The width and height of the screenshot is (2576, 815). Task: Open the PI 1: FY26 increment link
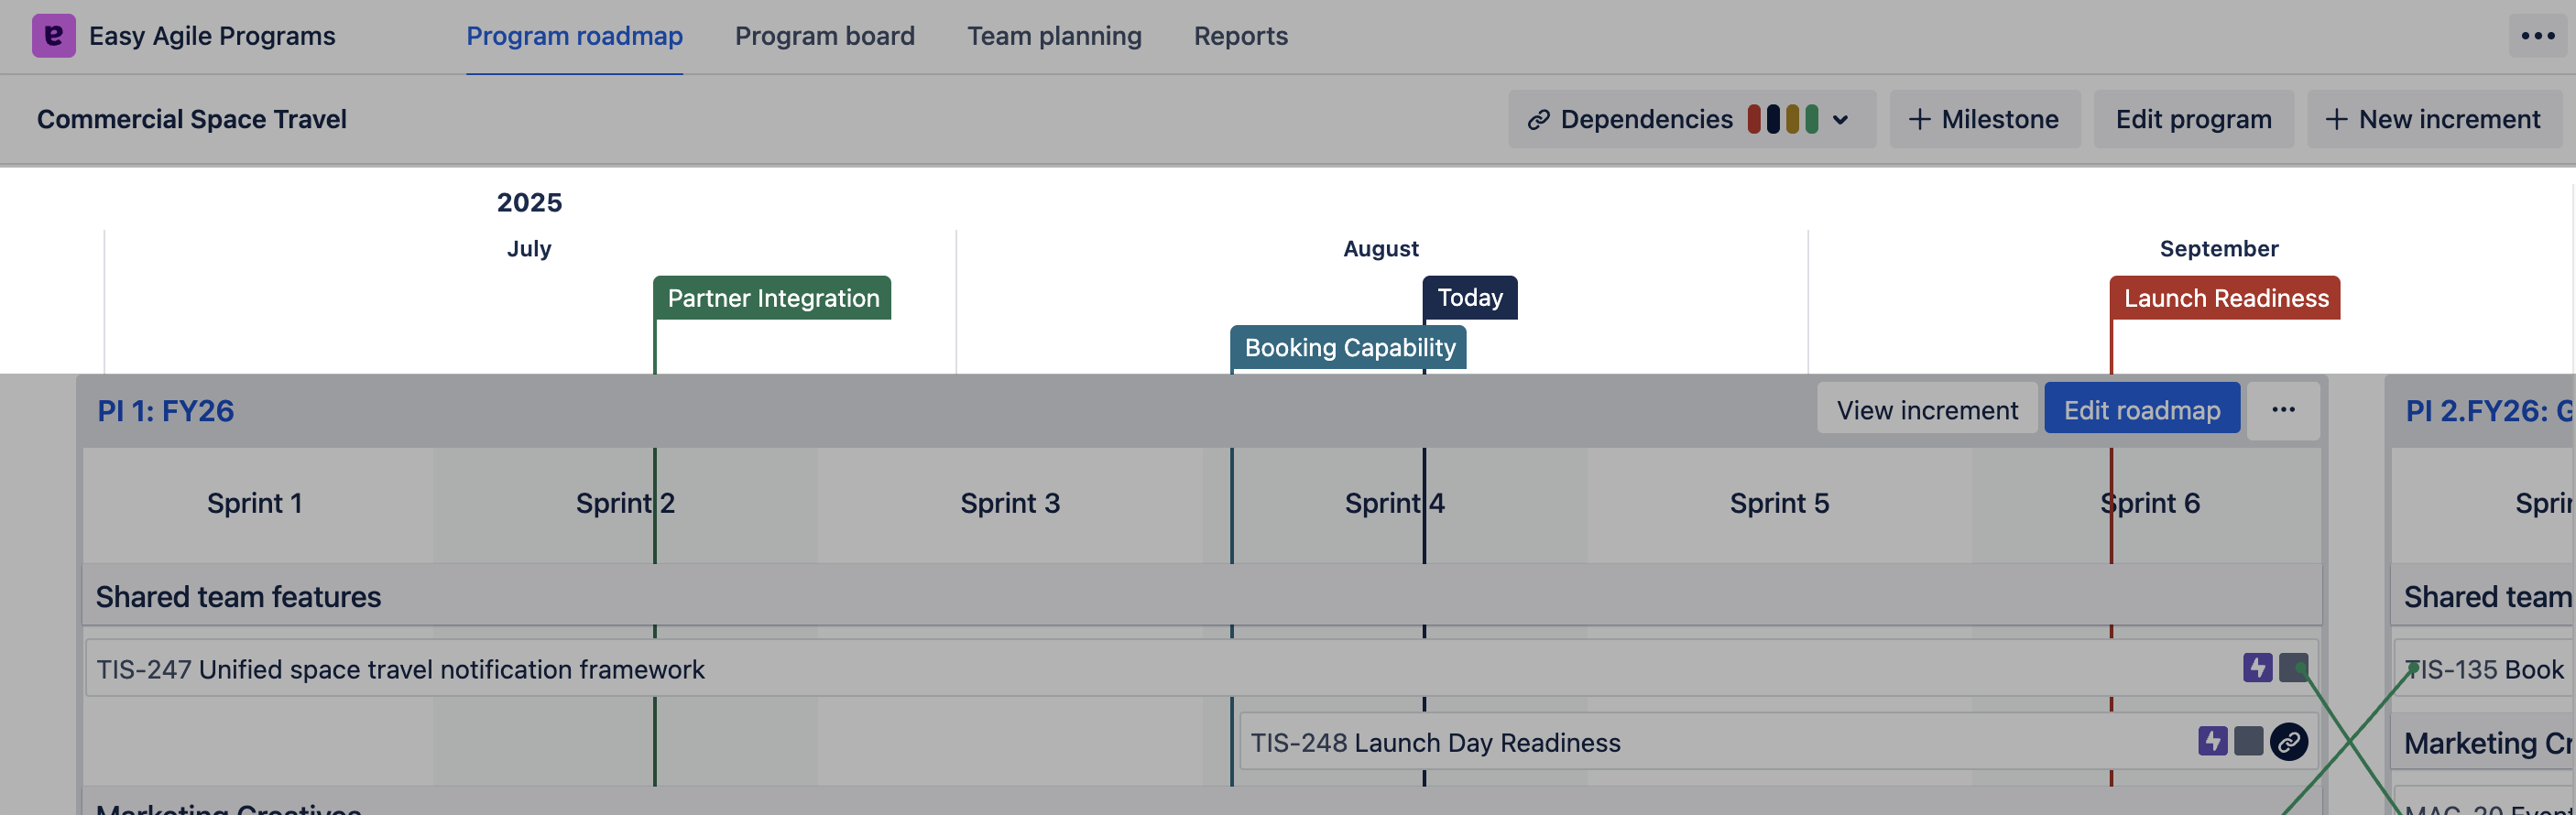[165, 411]
